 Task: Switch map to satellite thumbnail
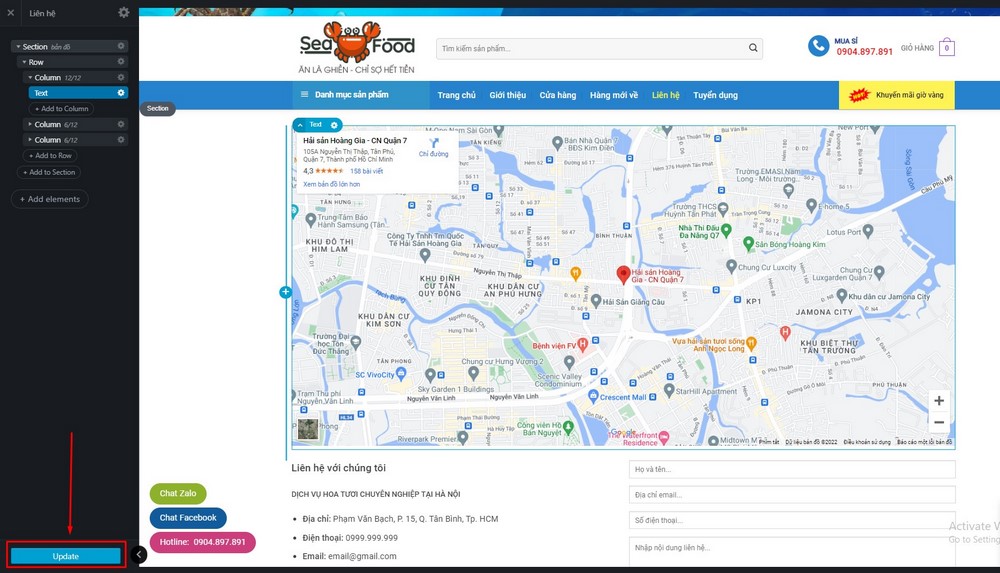(x=308, y=429)
